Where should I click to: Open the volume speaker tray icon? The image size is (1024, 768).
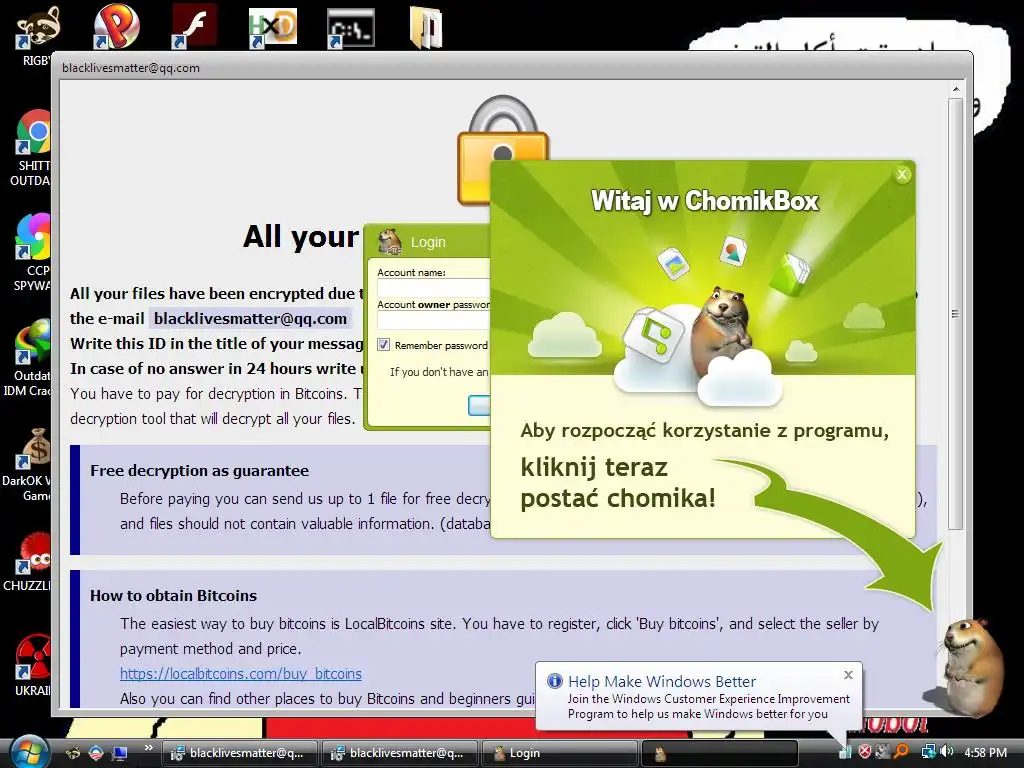point(947,752)
